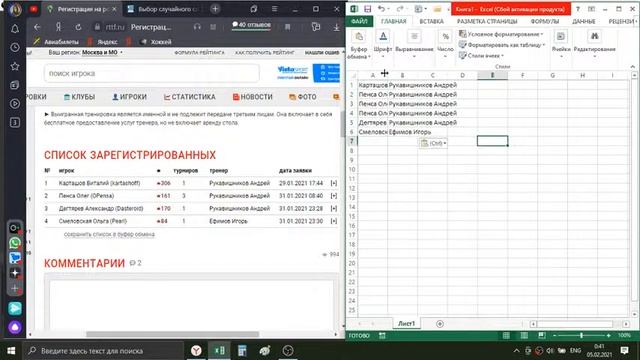Open the Cells group icon in ribbon
The image size is (640, 360).
click(561, 36)
